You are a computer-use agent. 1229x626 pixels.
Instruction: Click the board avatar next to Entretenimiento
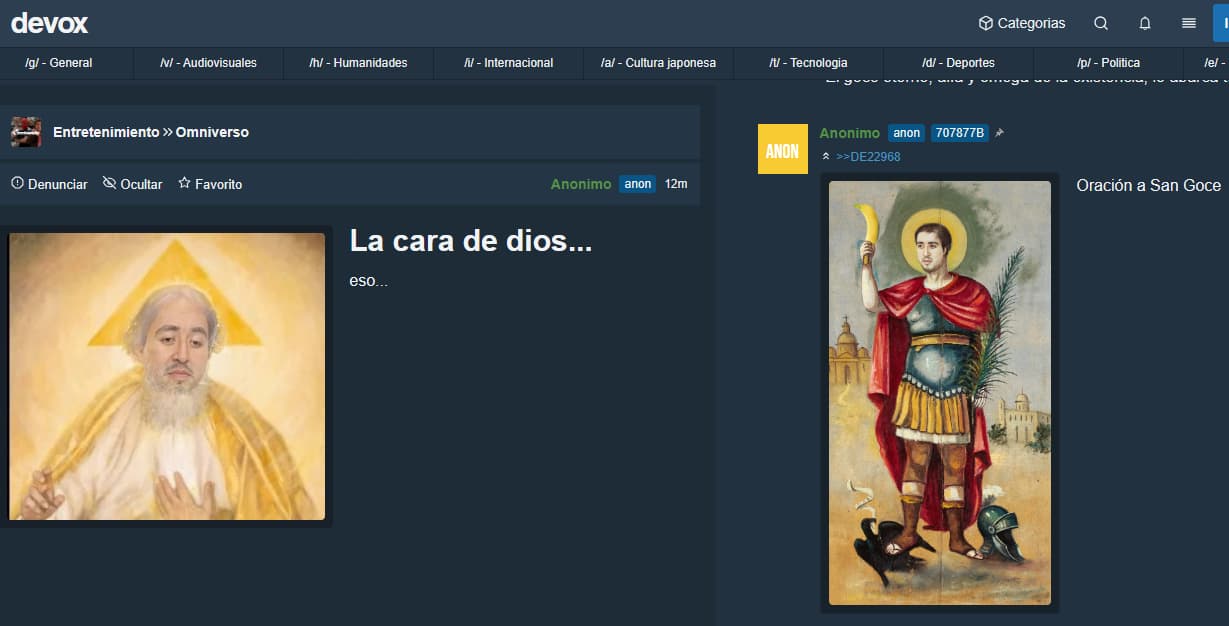(26, 132)
